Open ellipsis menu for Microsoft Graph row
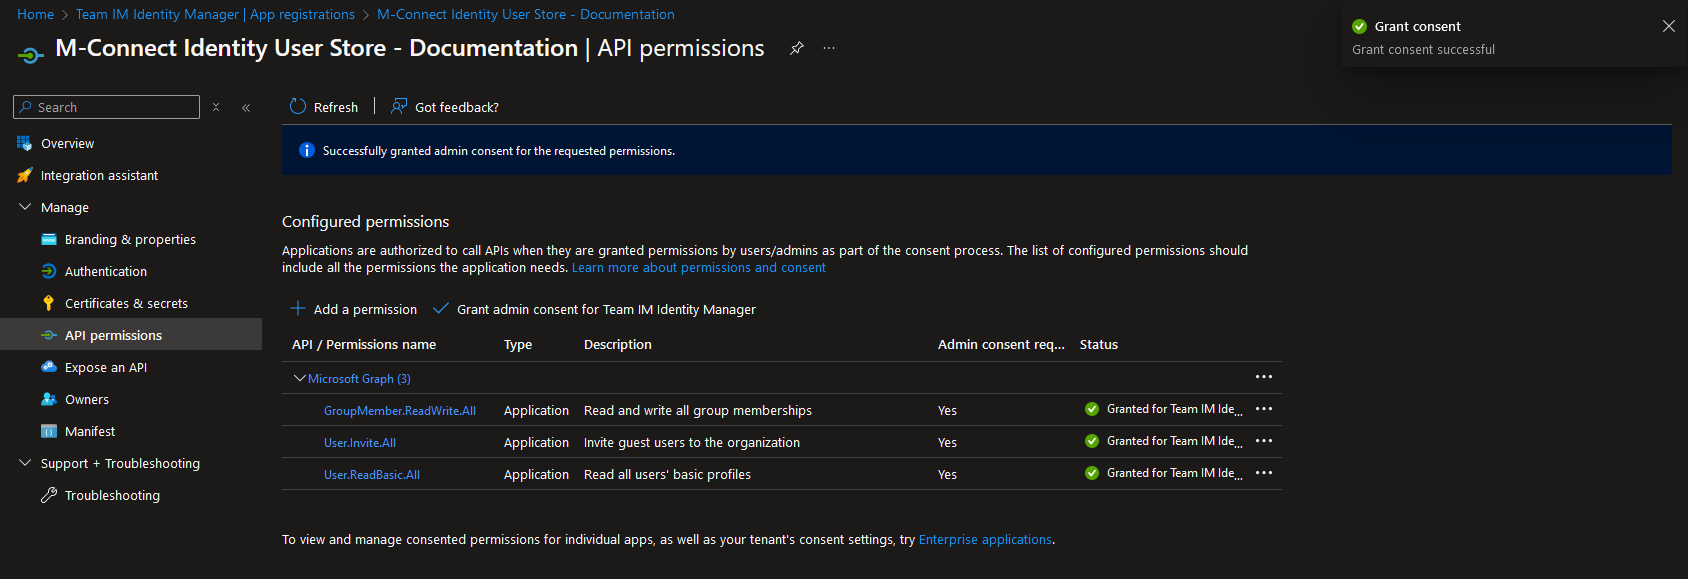 coord(1264,377)
